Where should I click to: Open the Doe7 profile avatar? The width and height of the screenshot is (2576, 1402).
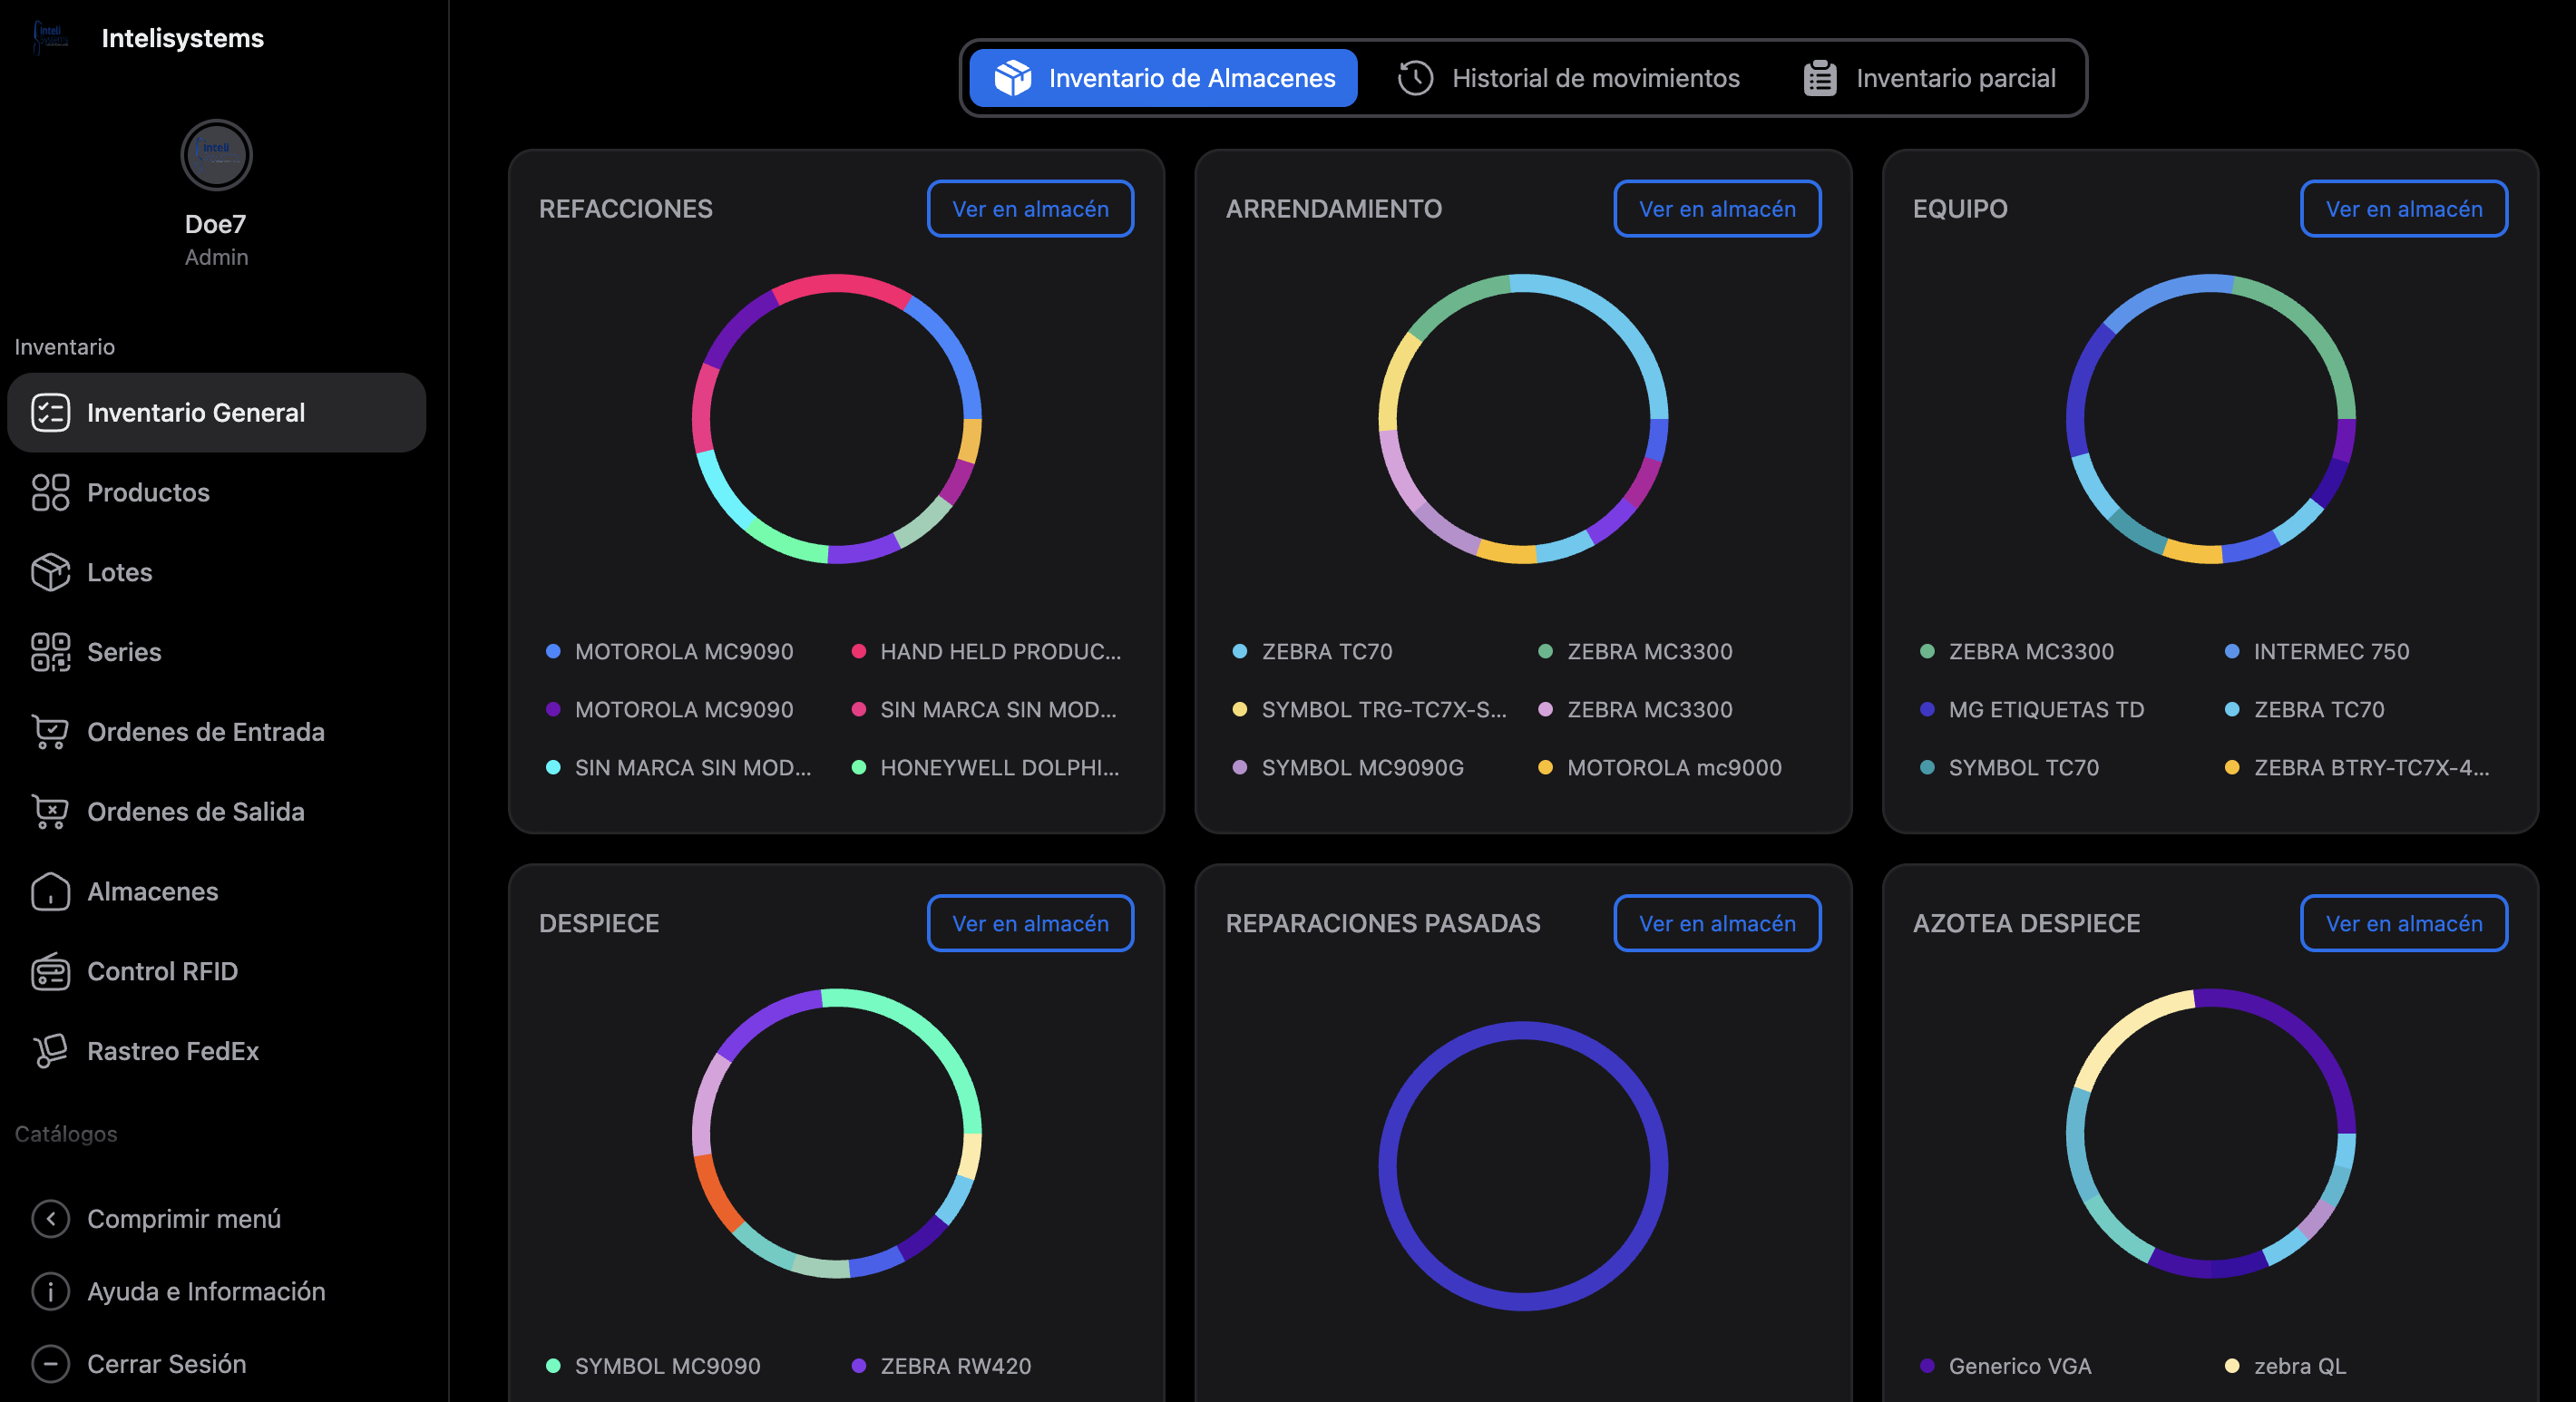point(216,155)
